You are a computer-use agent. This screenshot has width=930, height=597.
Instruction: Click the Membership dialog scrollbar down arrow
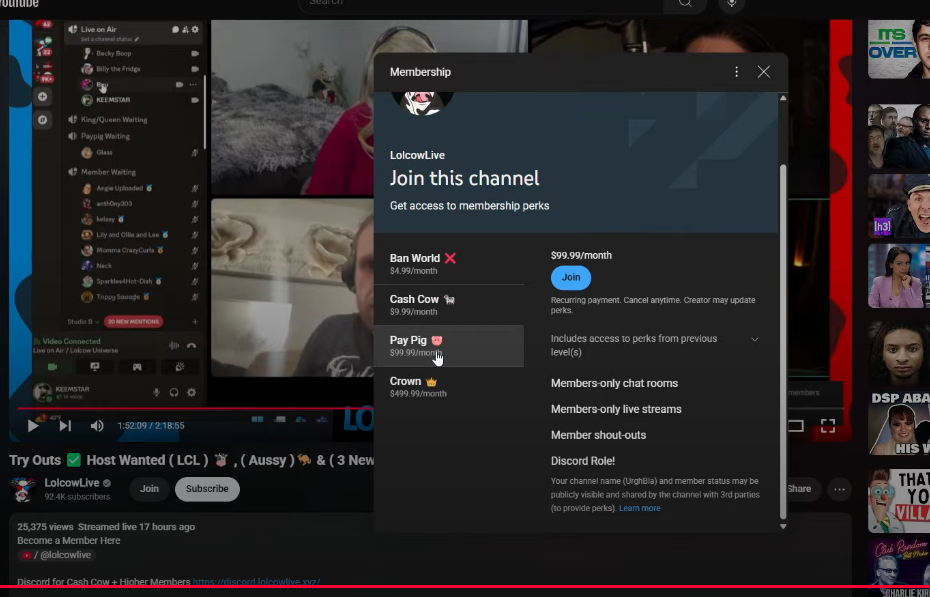click(783, 526)
